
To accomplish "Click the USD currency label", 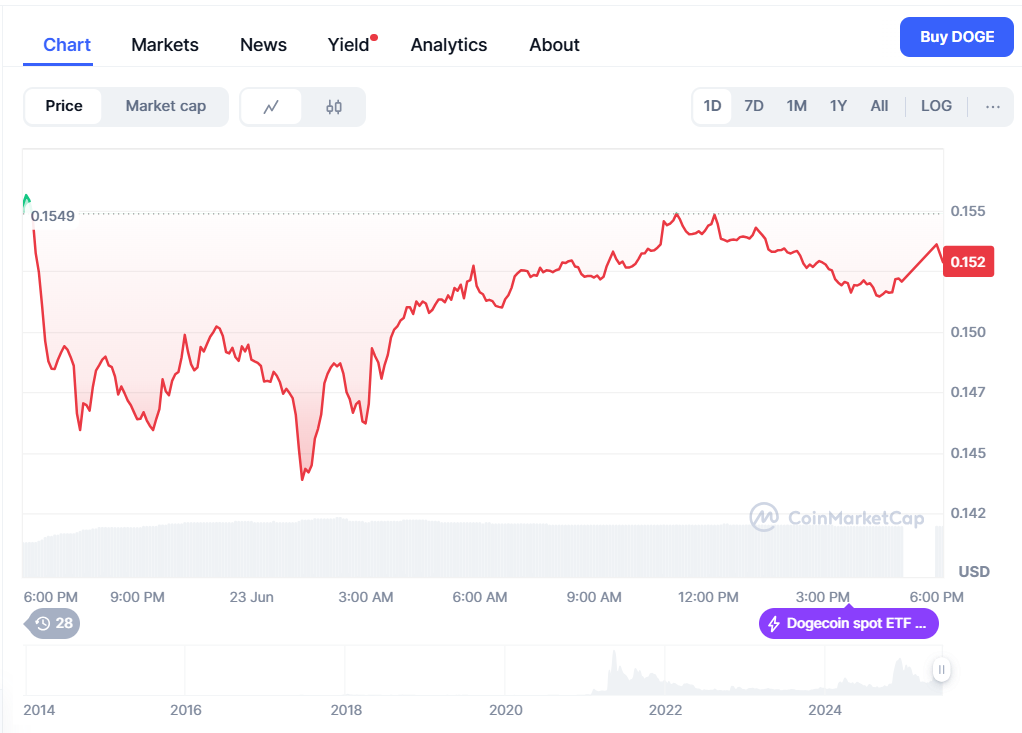I will [974, 572].
